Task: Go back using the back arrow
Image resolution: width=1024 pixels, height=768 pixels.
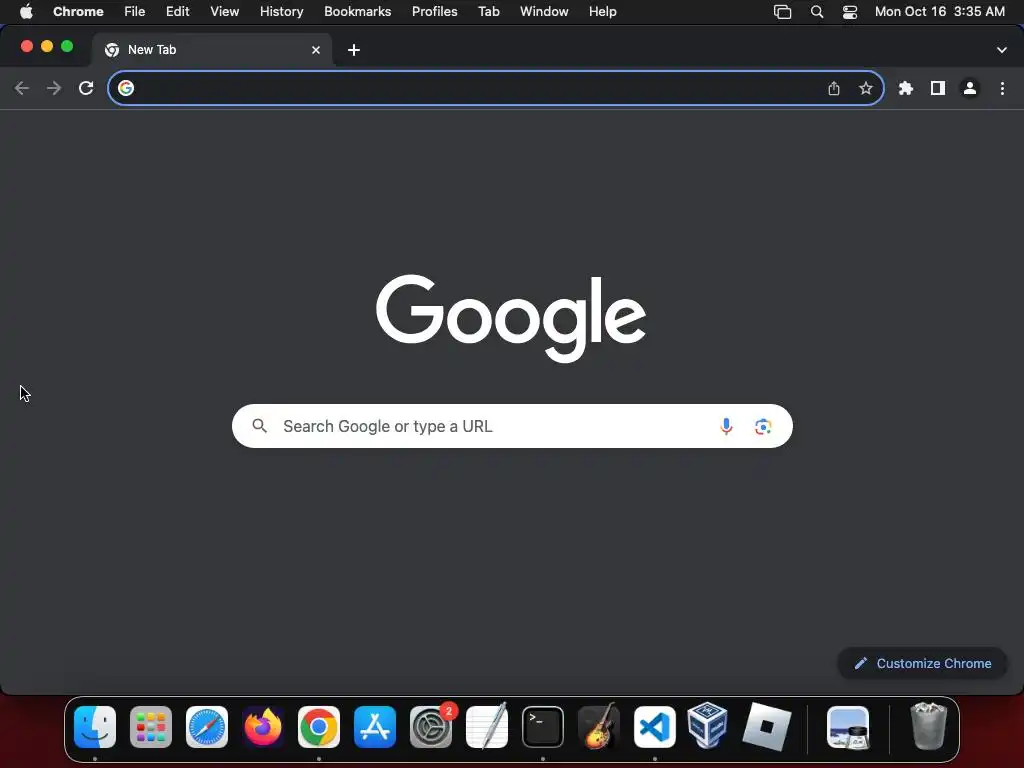Action: (22, 88)
